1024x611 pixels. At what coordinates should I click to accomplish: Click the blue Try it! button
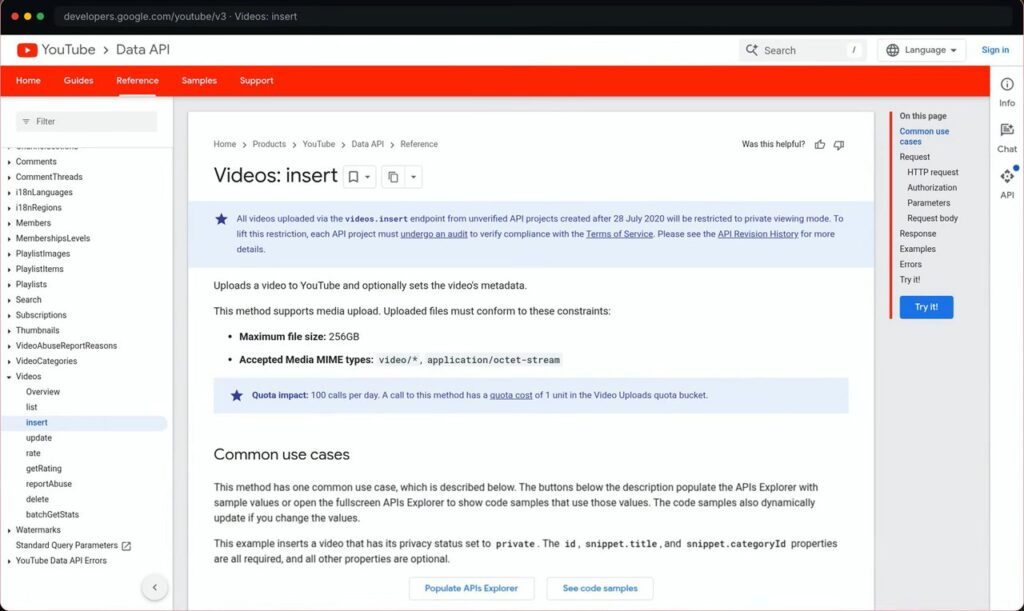[926, 307]
